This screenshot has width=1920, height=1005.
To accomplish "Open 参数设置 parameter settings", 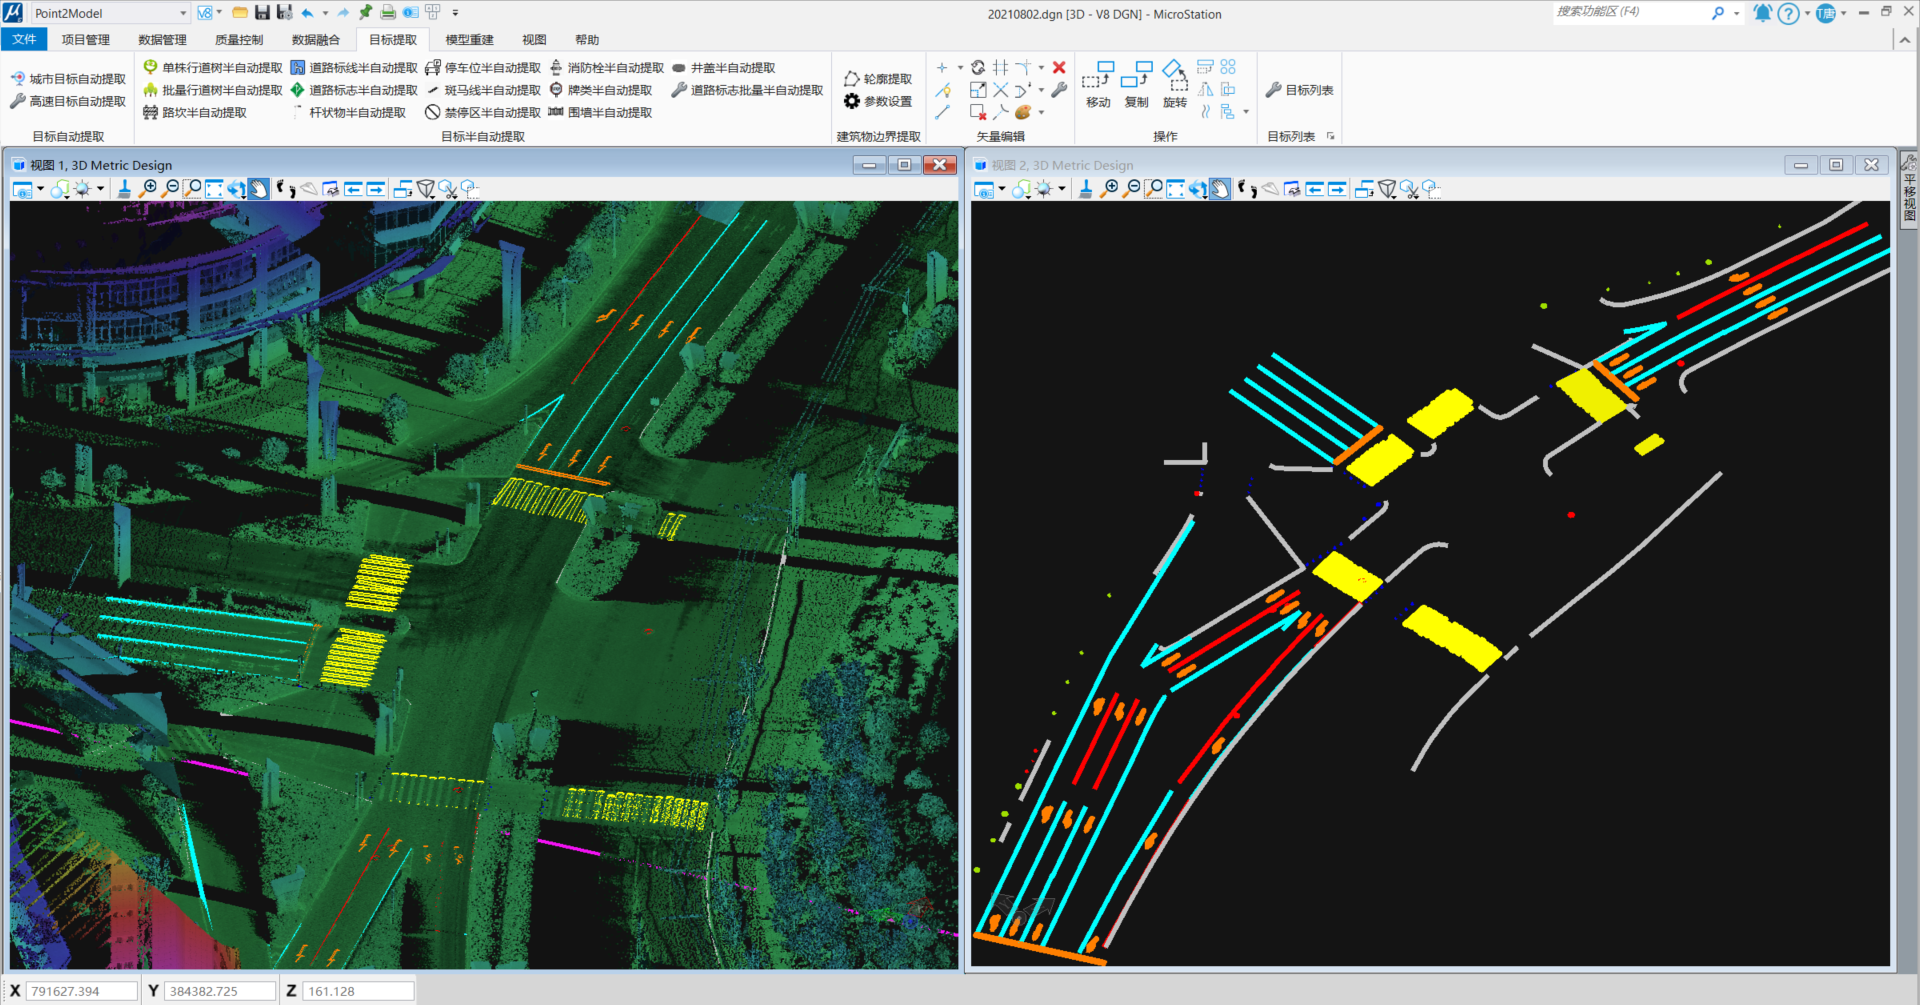I will pos(878,101).
